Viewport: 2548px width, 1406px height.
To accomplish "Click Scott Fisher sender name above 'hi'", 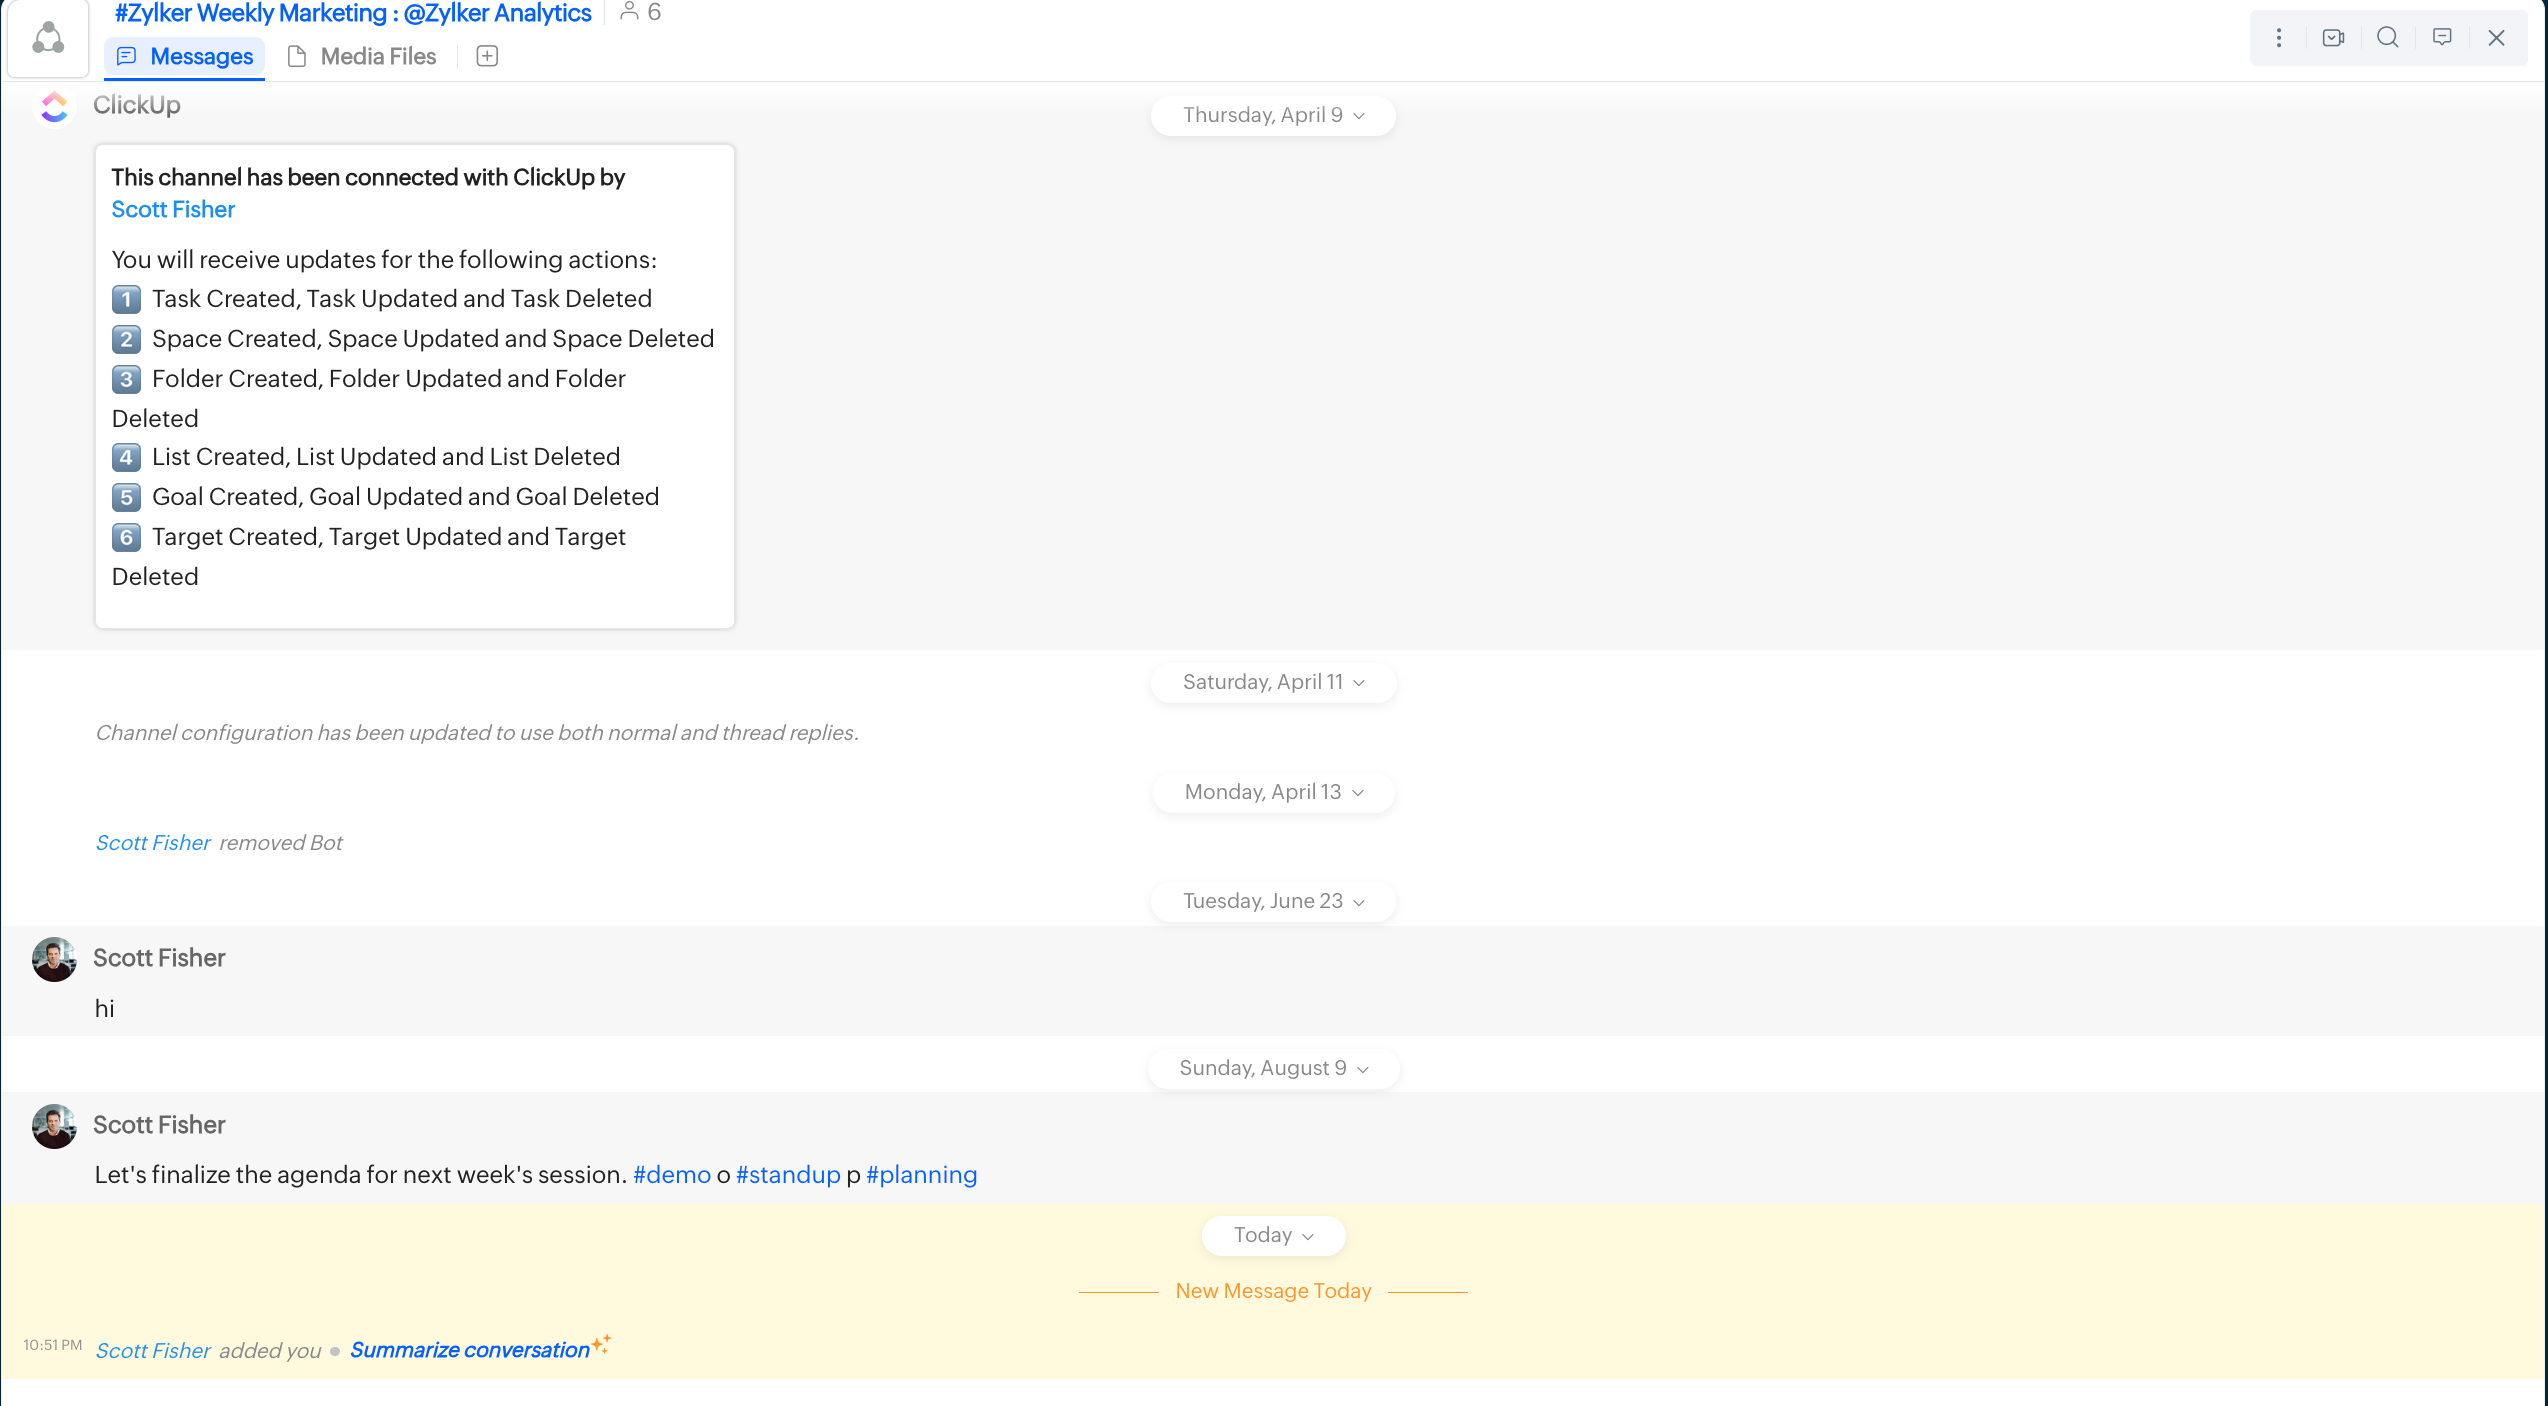I will coord(159,958).
